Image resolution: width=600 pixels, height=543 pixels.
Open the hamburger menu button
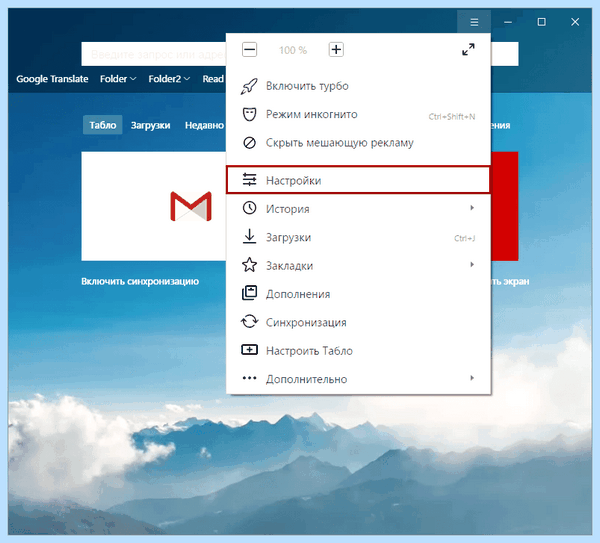(x=474, y=22)
